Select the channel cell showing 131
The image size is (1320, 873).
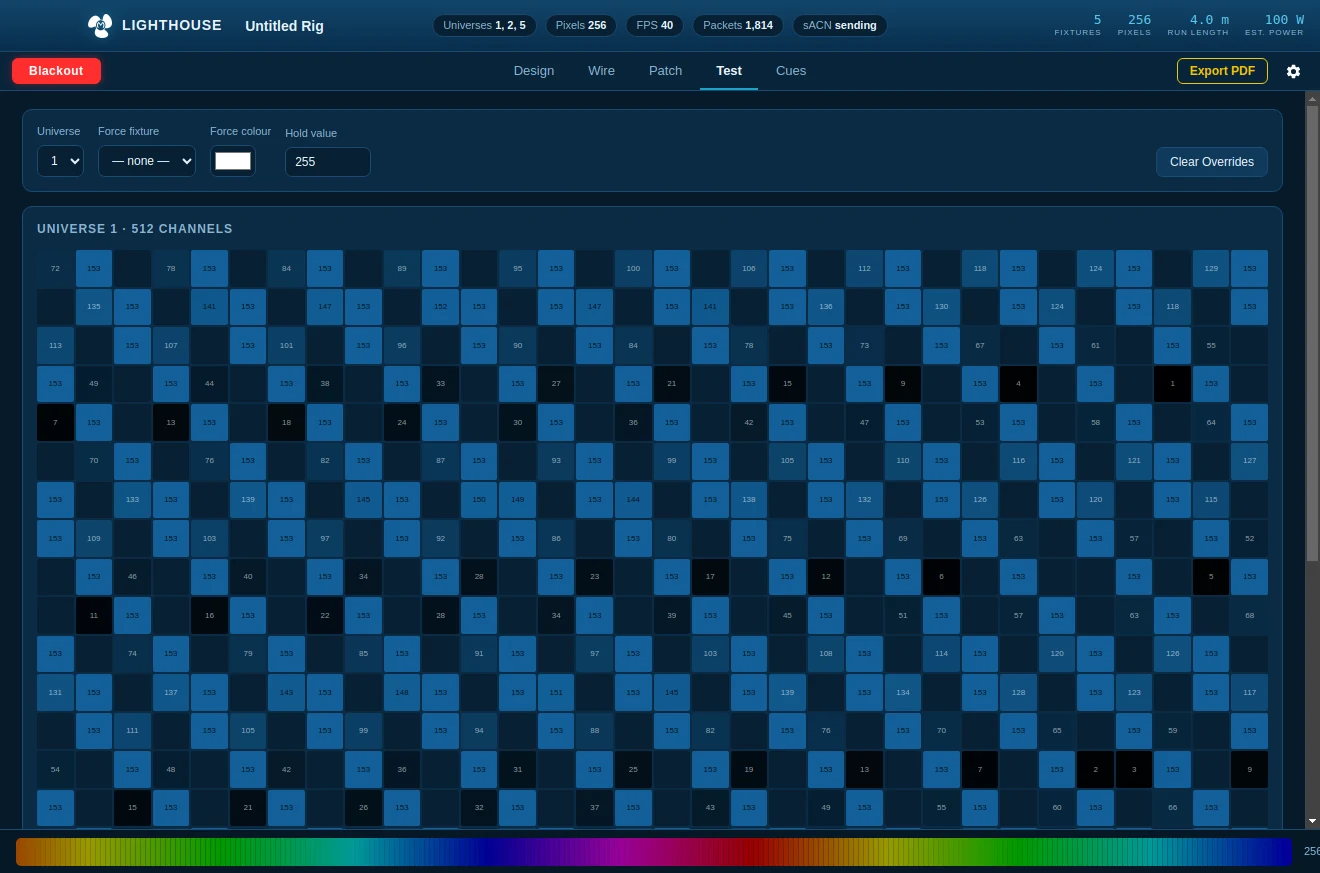(x=55, y=693)
